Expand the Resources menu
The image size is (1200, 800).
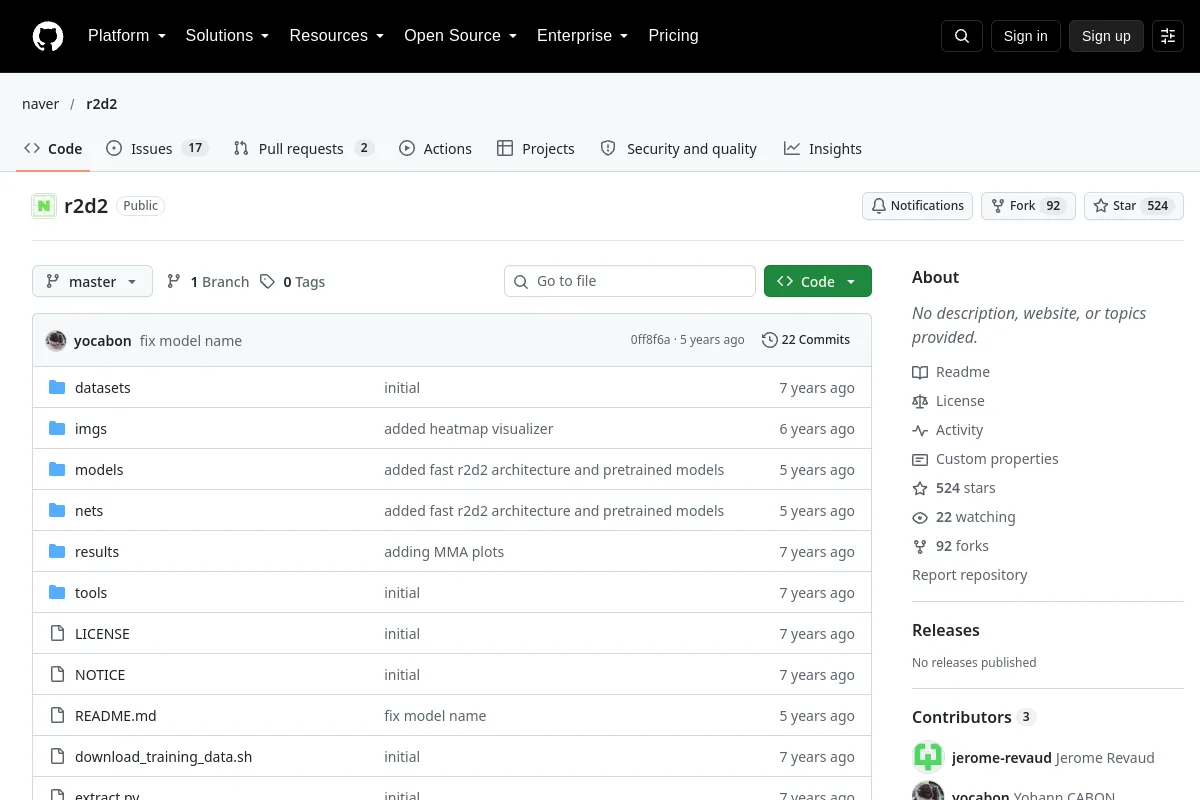337,36
